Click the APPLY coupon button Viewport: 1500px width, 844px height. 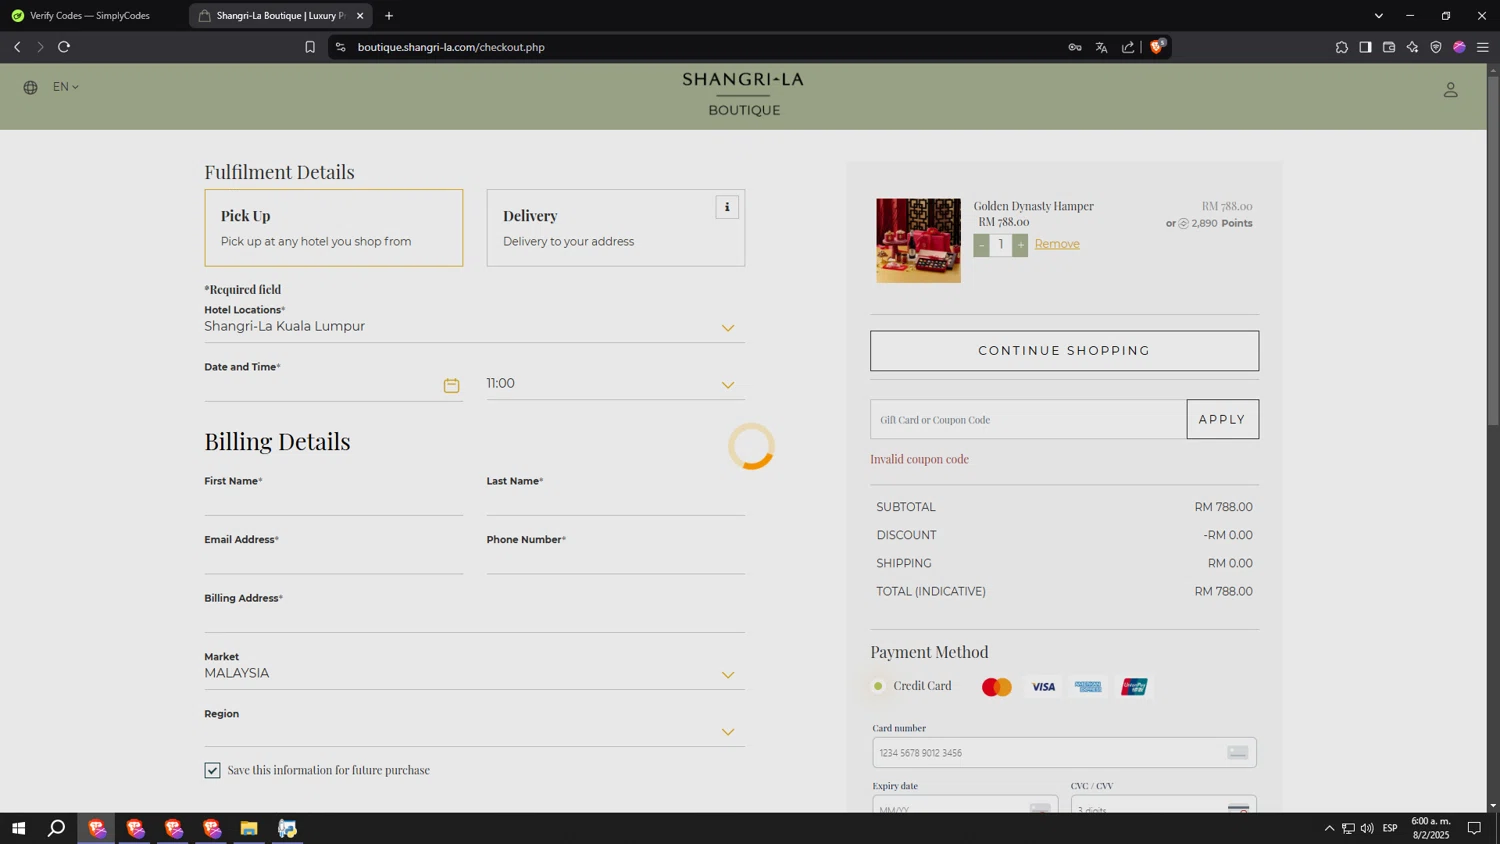(x=1222, y=420)
